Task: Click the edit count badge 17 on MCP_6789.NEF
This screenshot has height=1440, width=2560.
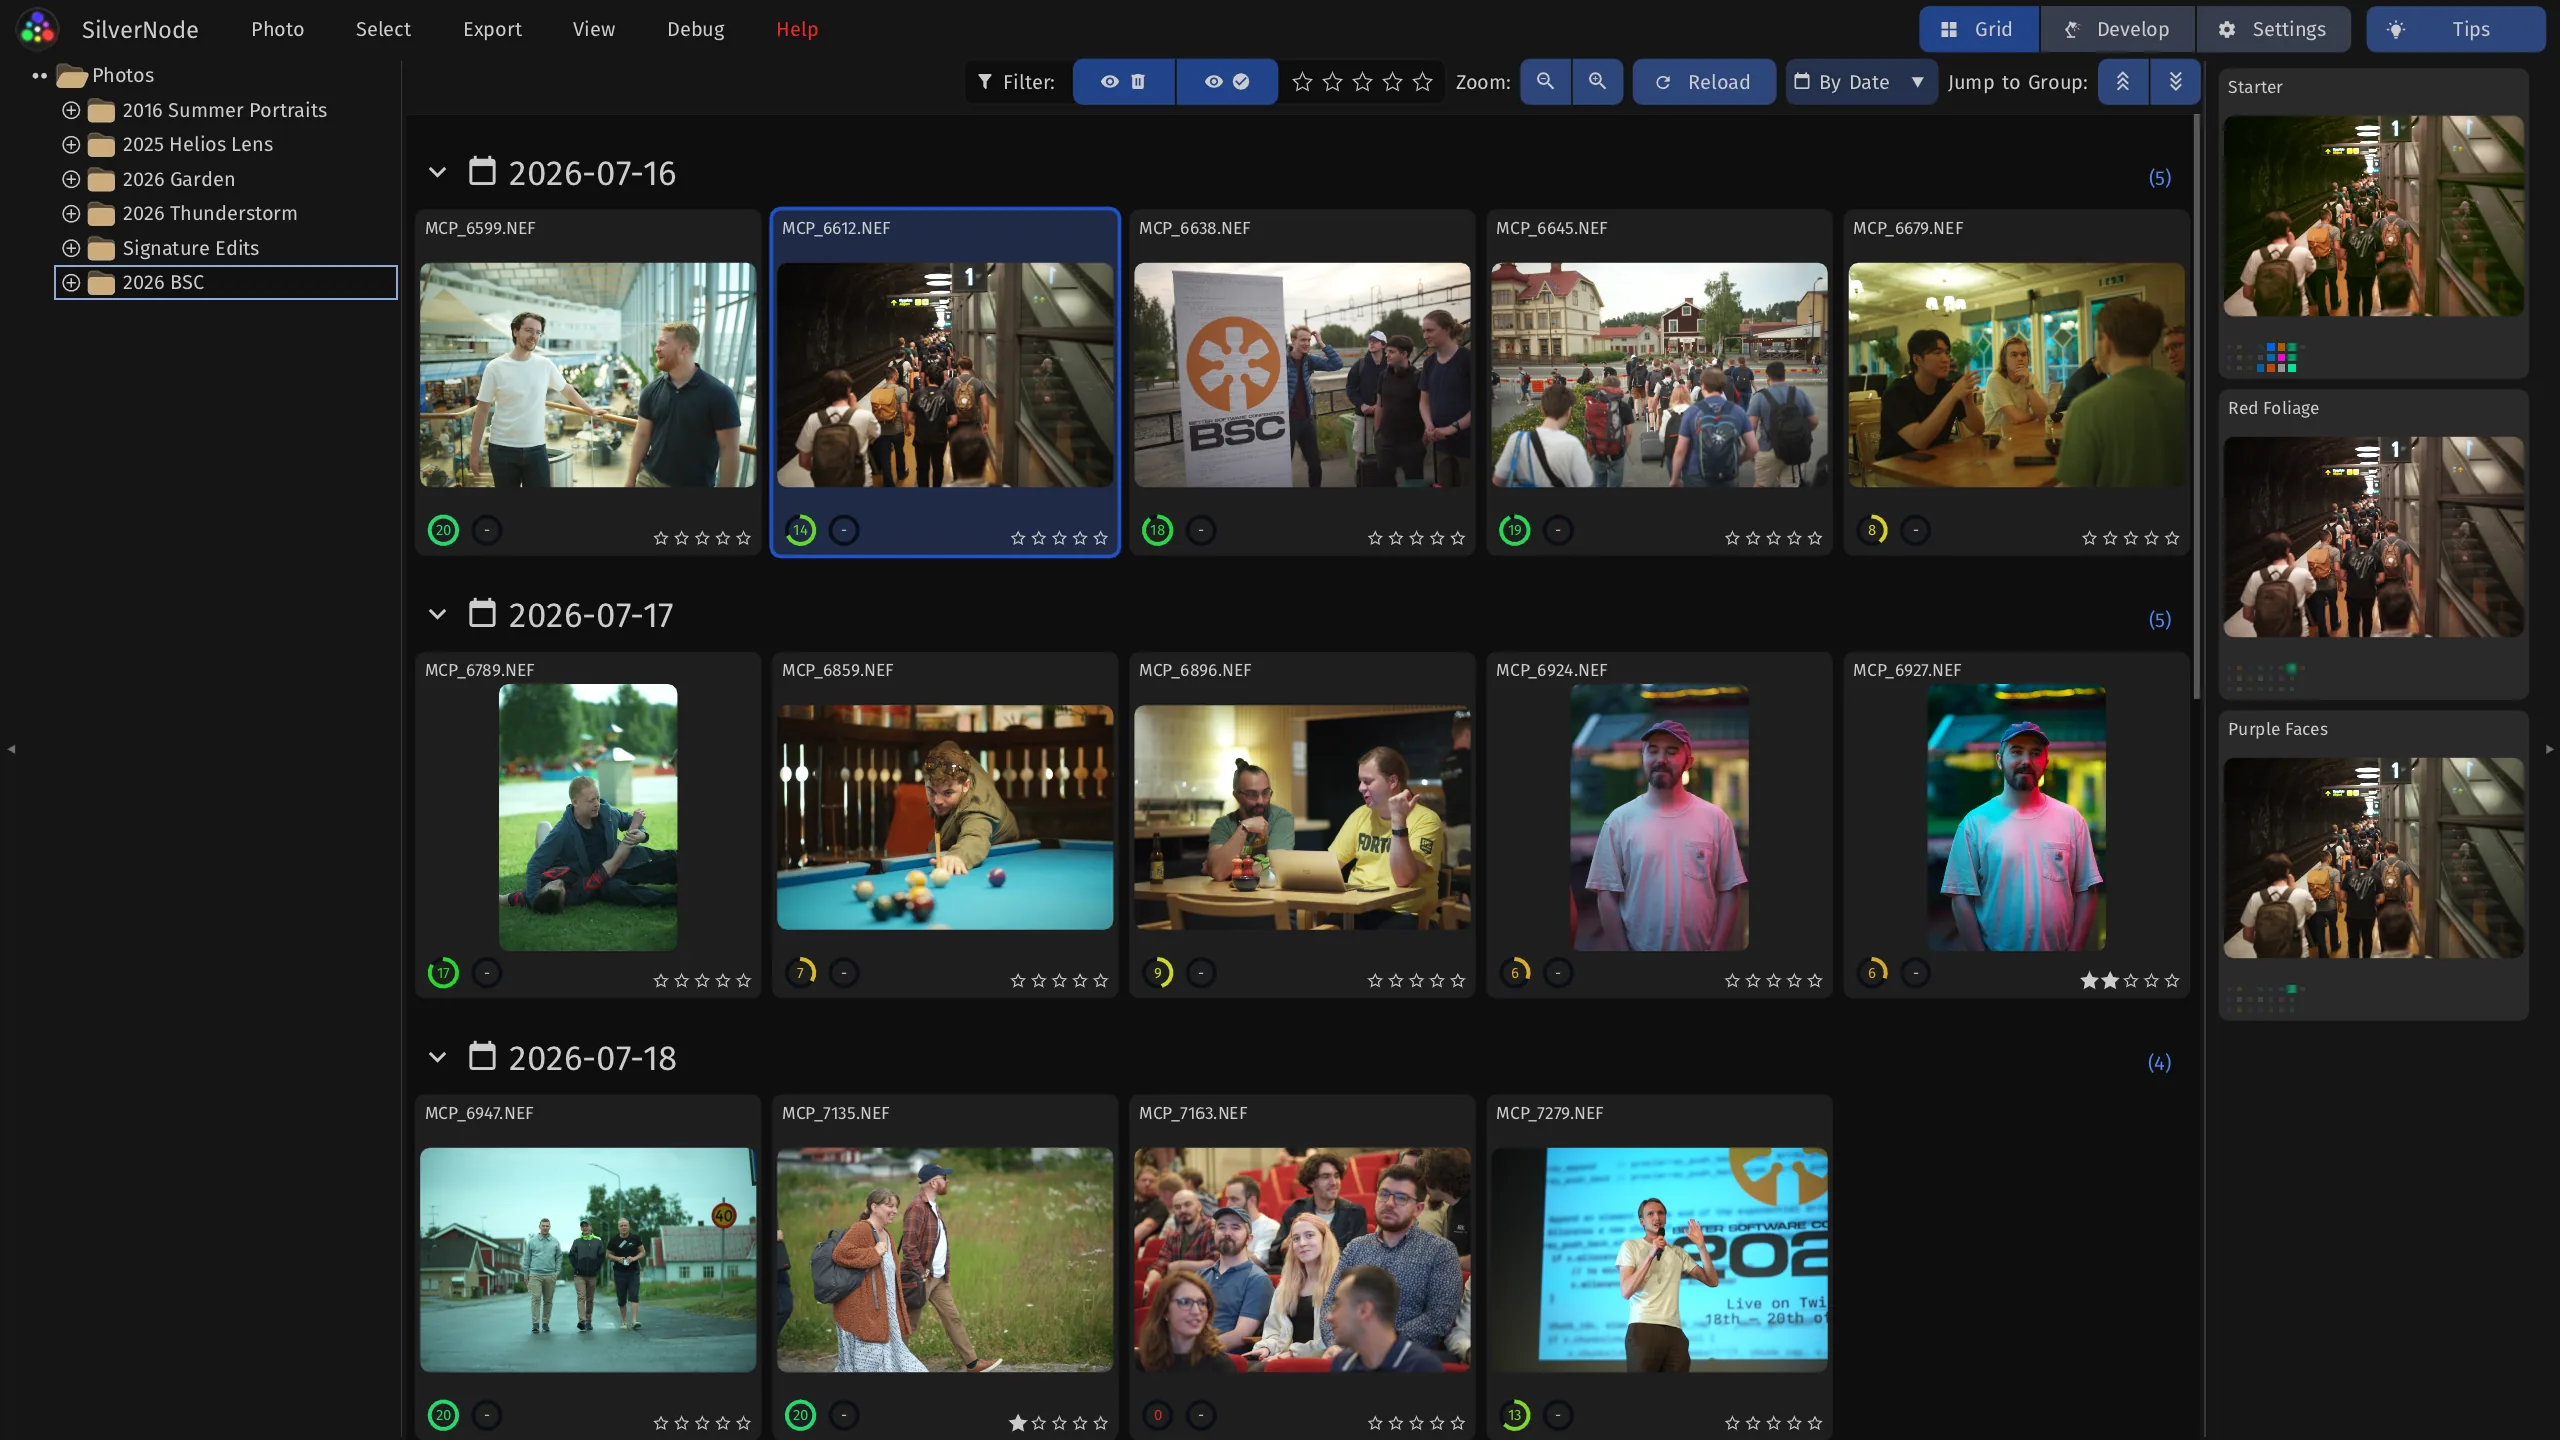Action: tap(443, 973)
